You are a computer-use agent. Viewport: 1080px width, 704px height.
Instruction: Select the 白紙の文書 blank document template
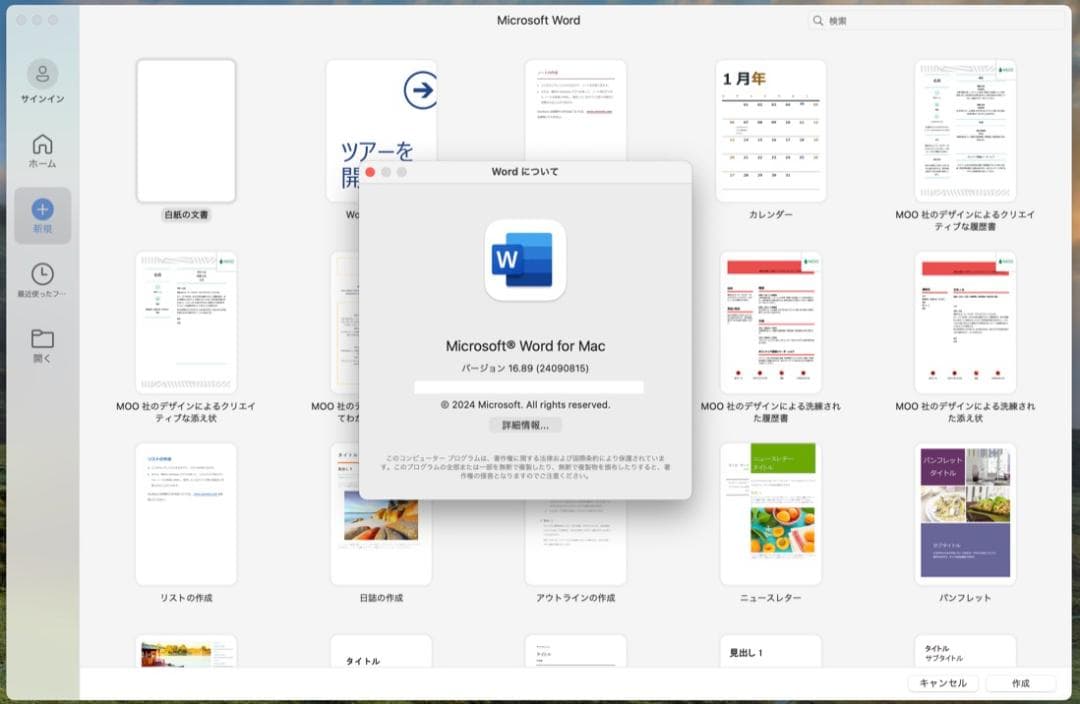(x=185, y=130)
